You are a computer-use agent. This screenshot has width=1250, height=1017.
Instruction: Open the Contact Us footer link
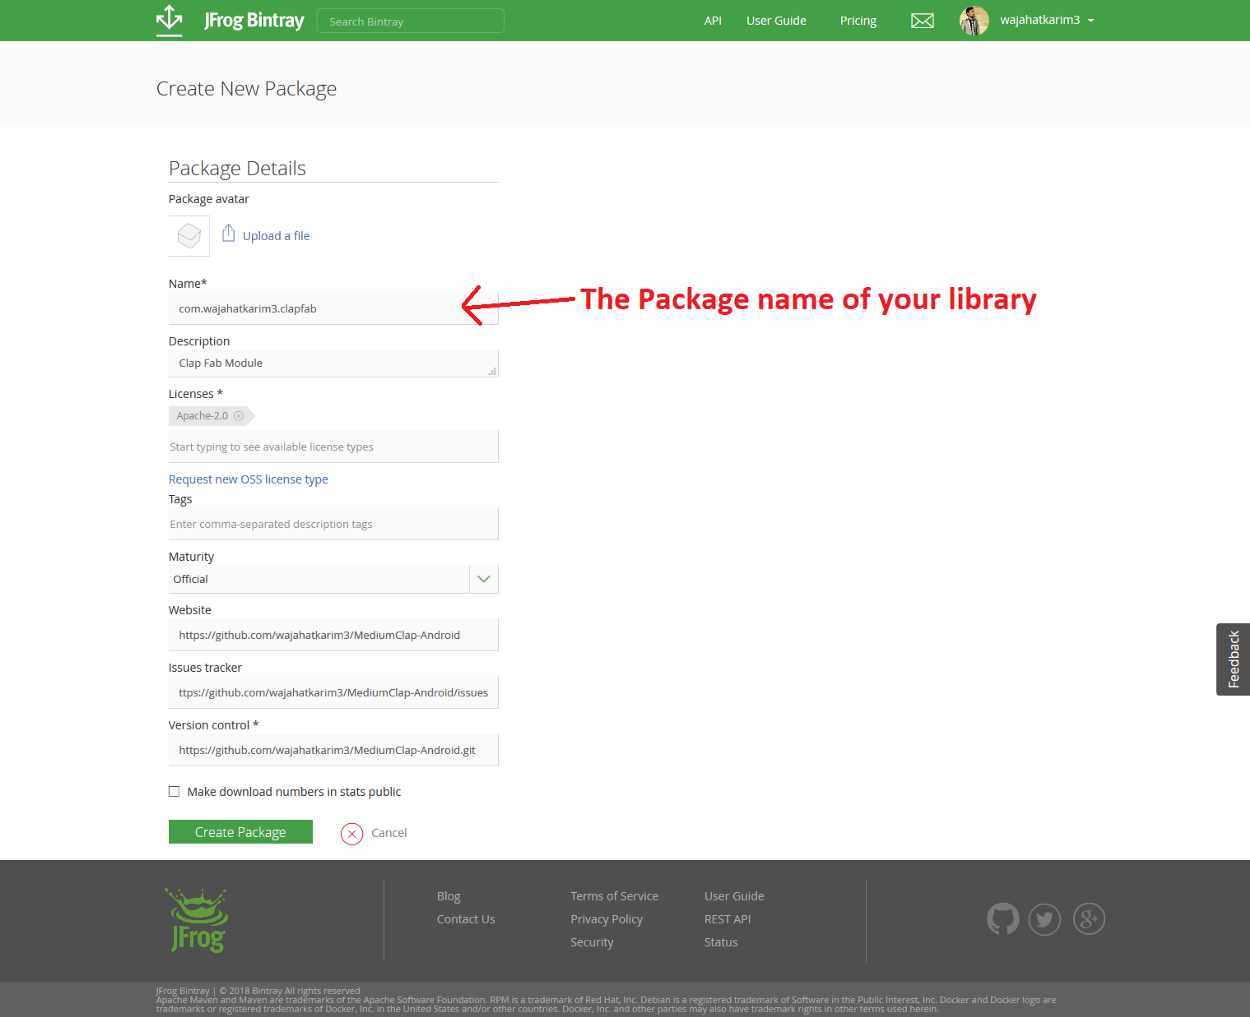[x=466, y=919]
